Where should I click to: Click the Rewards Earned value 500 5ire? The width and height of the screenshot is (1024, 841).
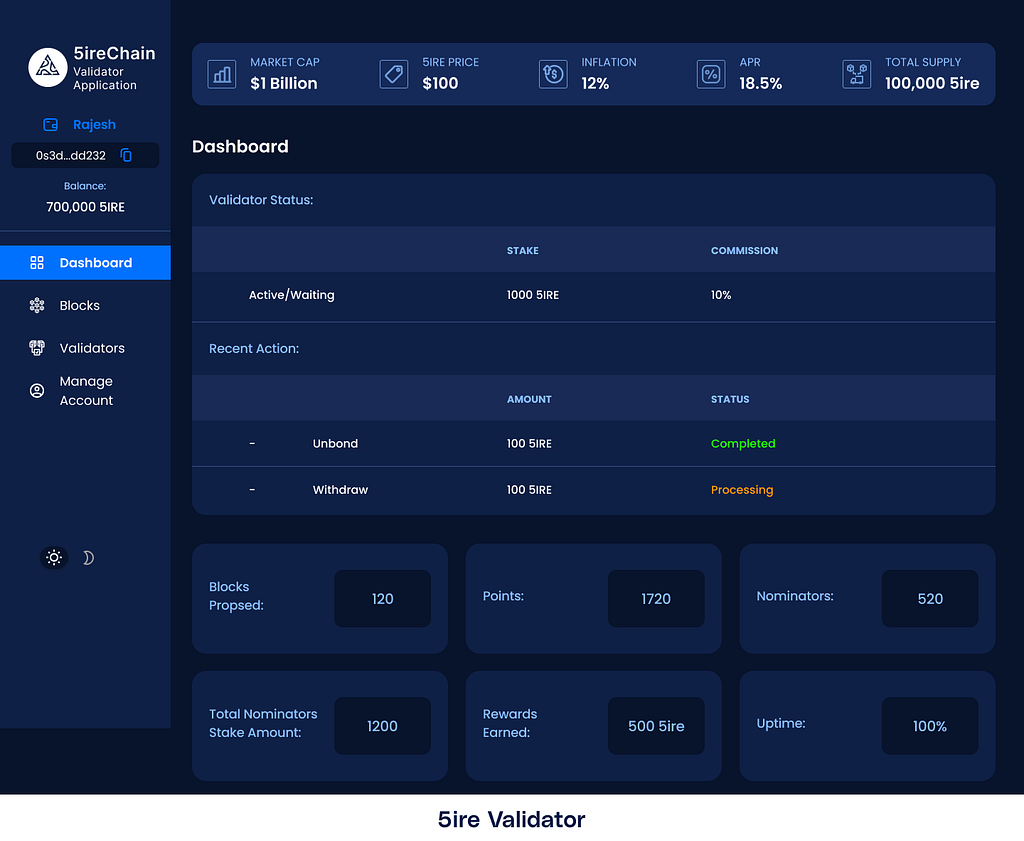(x=656, y=726)
